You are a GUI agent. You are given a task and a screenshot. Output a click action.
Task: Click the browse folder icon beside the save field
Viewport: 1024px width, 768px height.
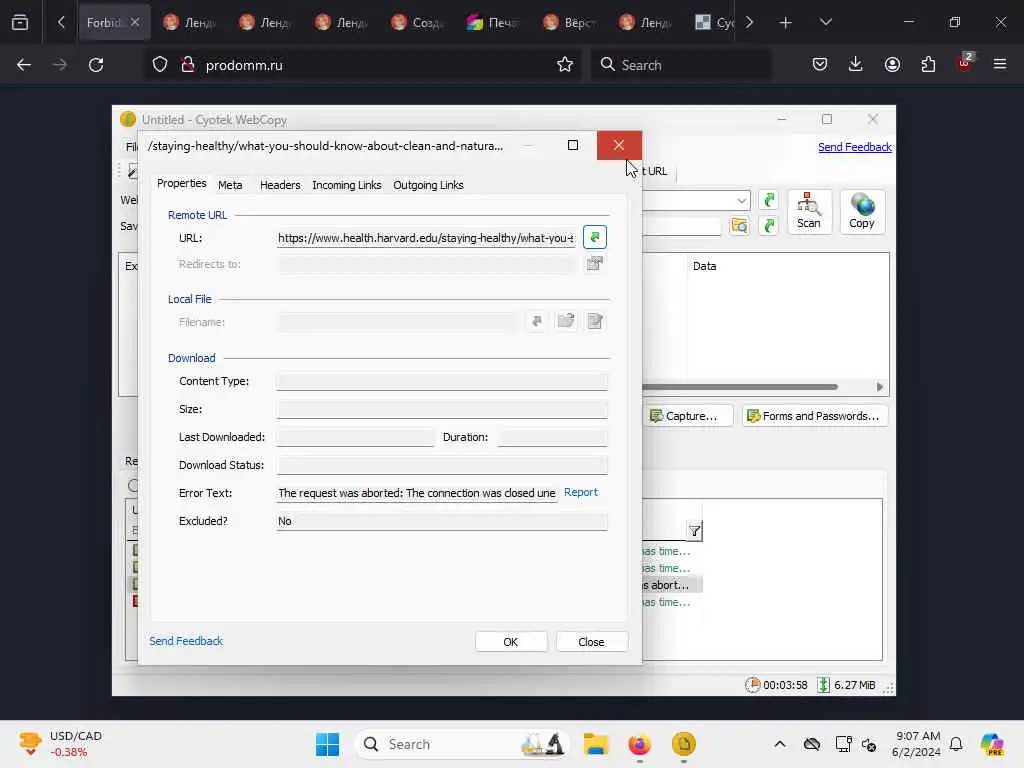coord(739,225)
